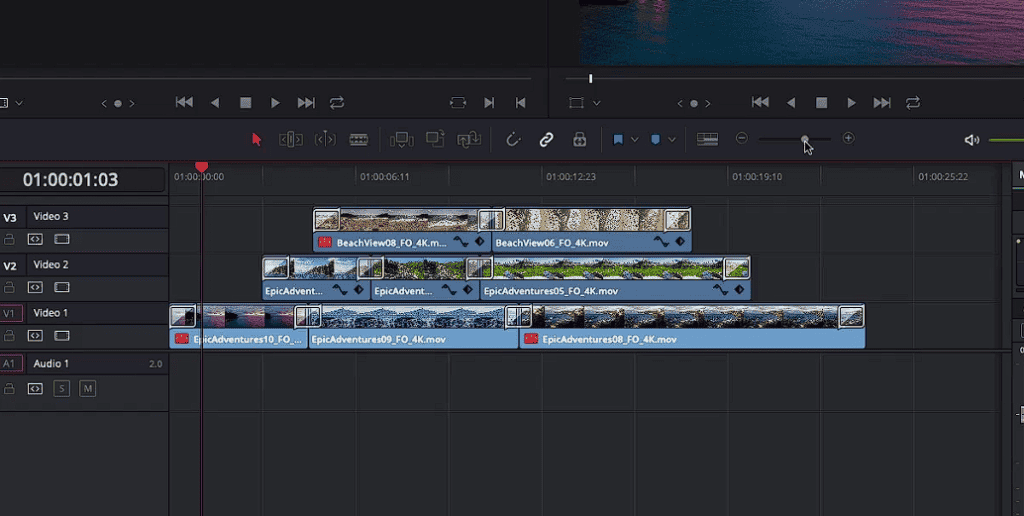Image resolution: width=1024 pixels, height=516 pixels.
Task: Click the source viewer jog wheel control
Action: click(x=118, y=103)
